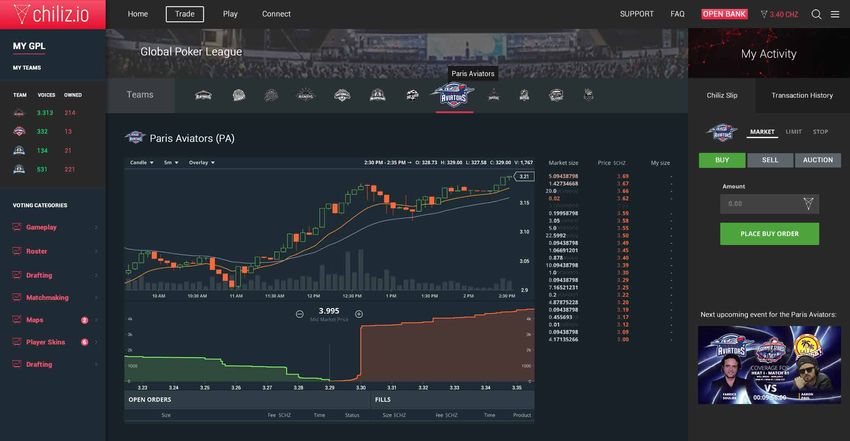Image resolution: width=850 pixels, height=441 pixels.
Task: Click the SUPPORT link
Action: coord(636,14)
